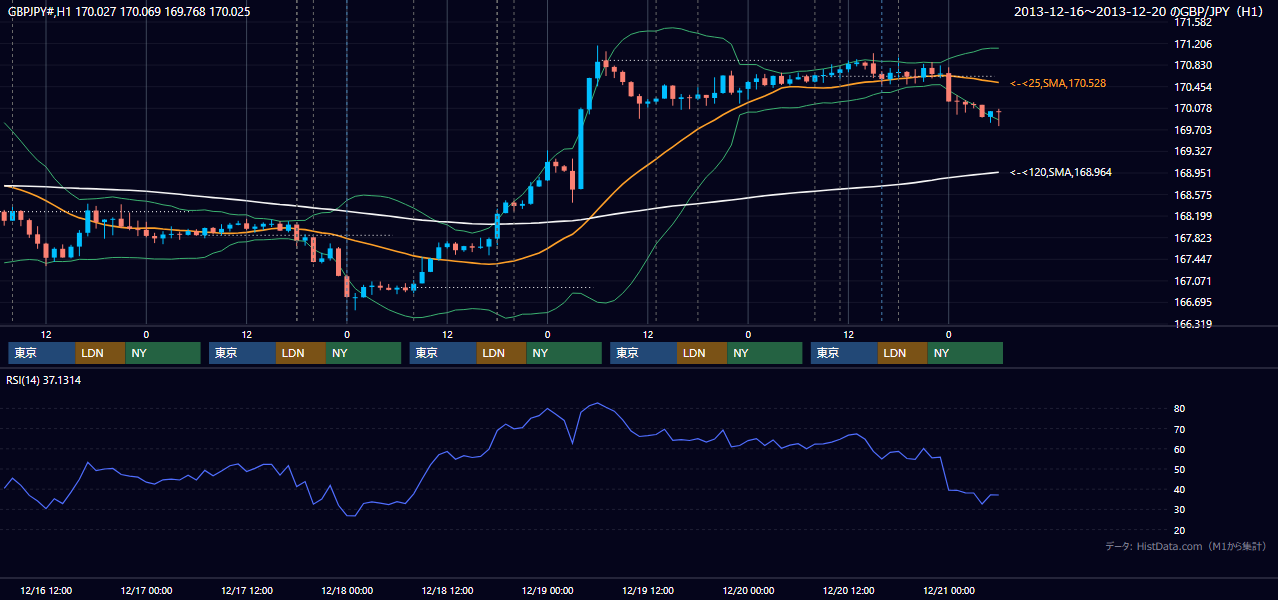Click price axis label 168.575

point(1193,195)
